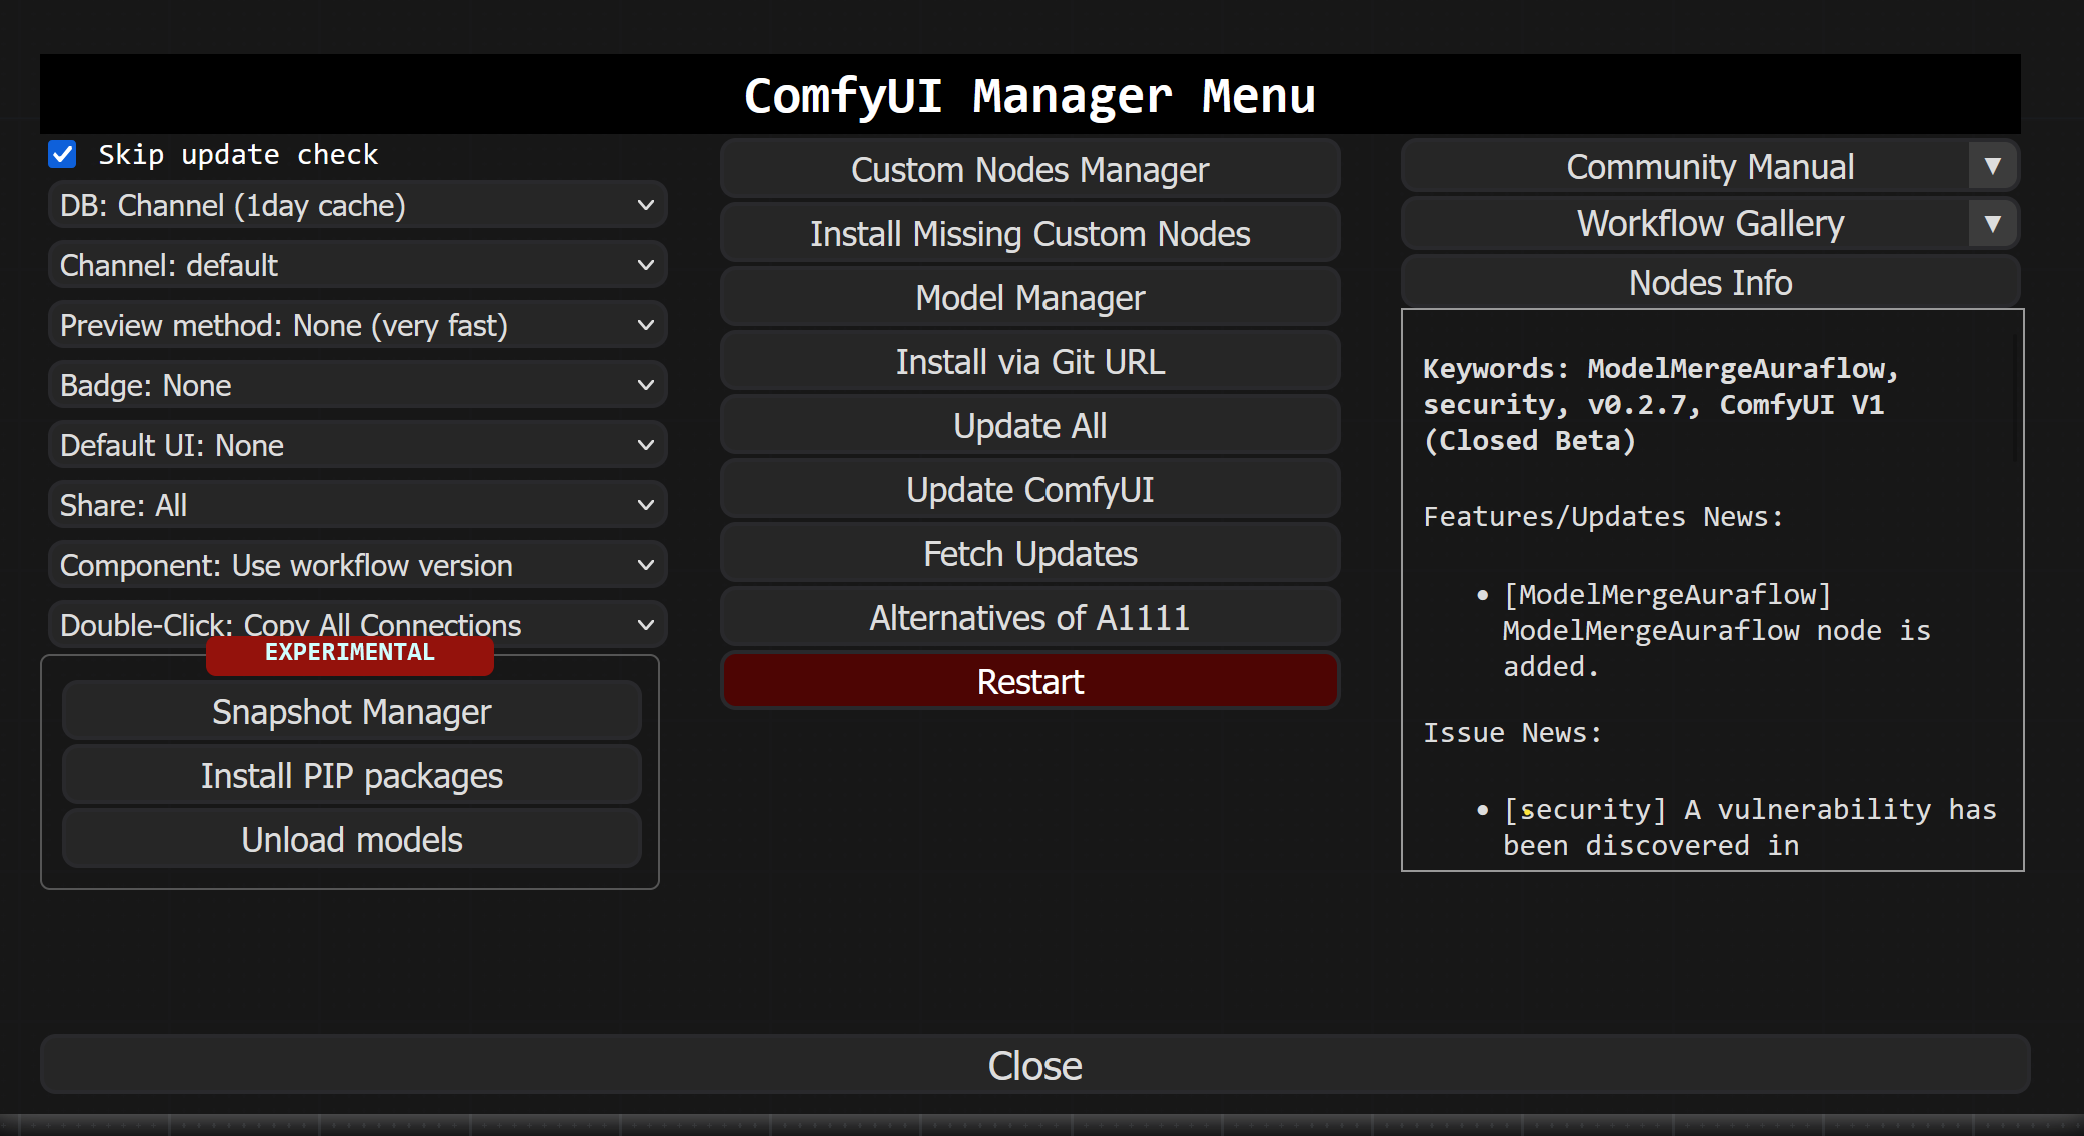Uncheck the Skip update check checkbox
2084x1136 pixels.
(x=63, y=154)
